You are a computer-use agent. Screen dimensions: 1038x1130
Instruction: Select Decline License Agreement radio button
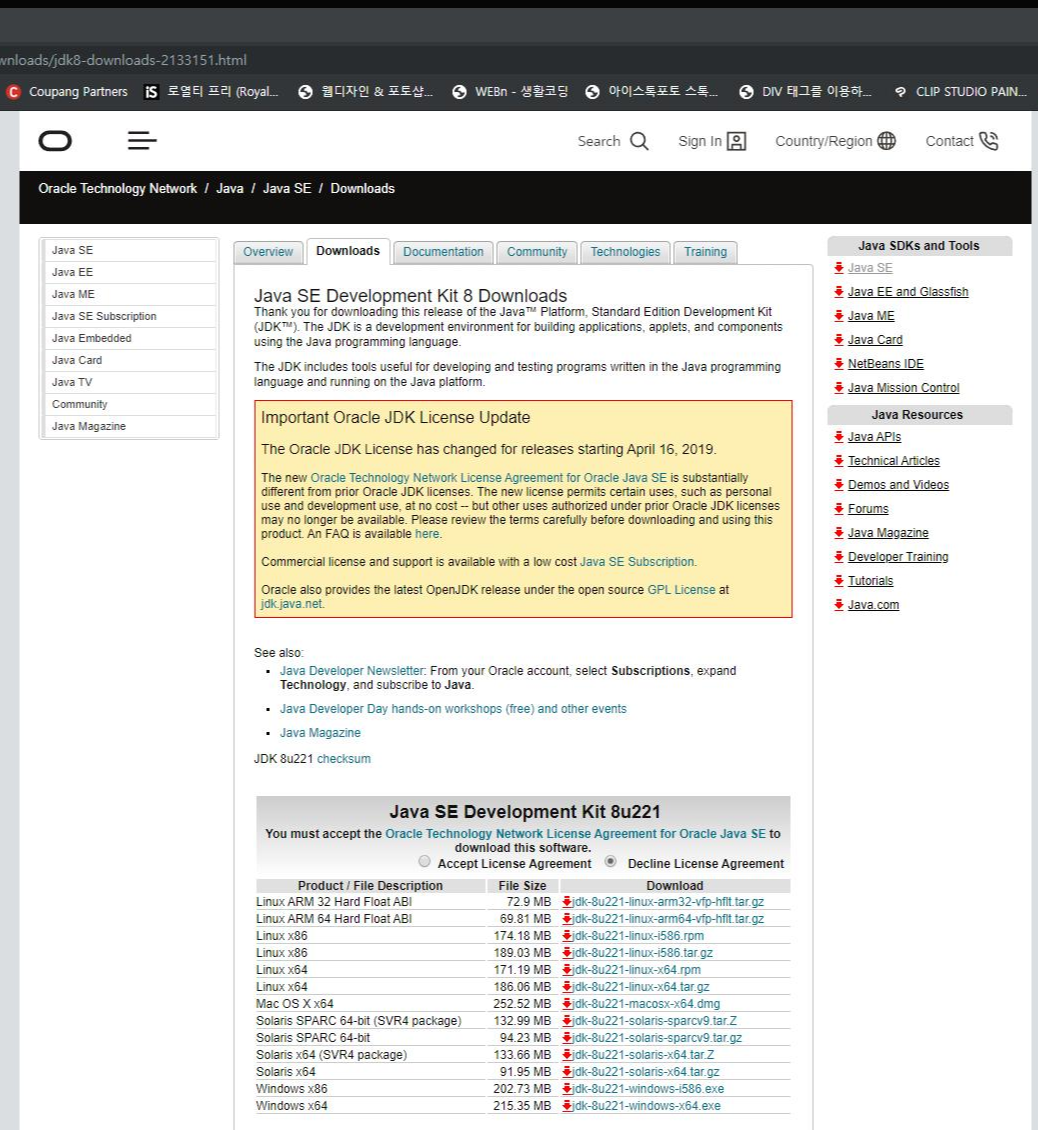(x=611, y=862)
